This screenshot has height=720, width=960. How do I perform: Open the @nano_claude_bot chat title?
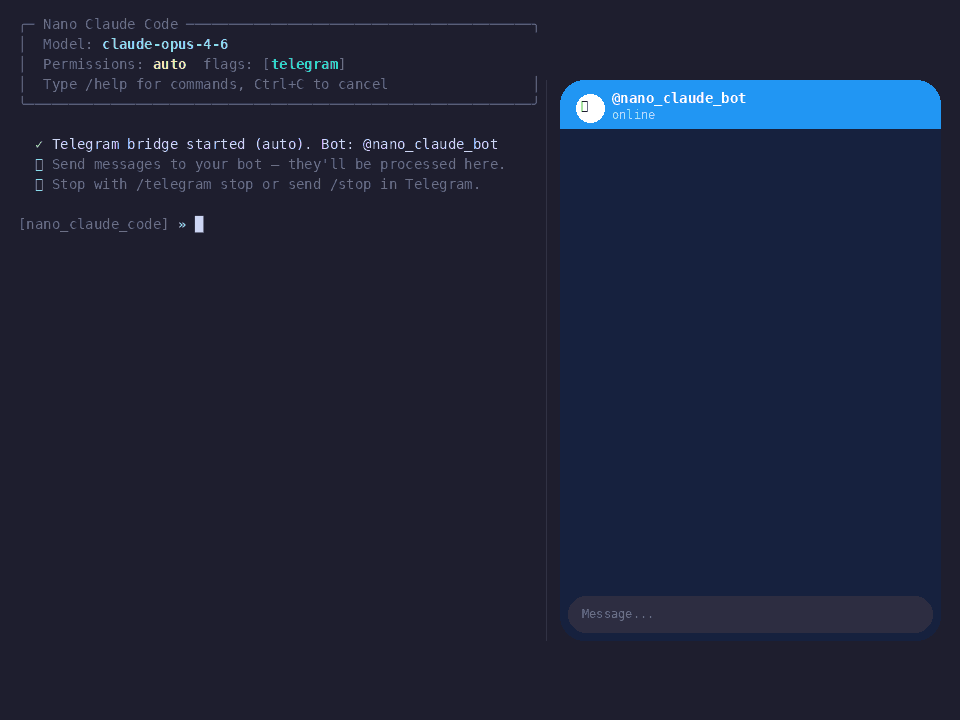tap(678, 98)
